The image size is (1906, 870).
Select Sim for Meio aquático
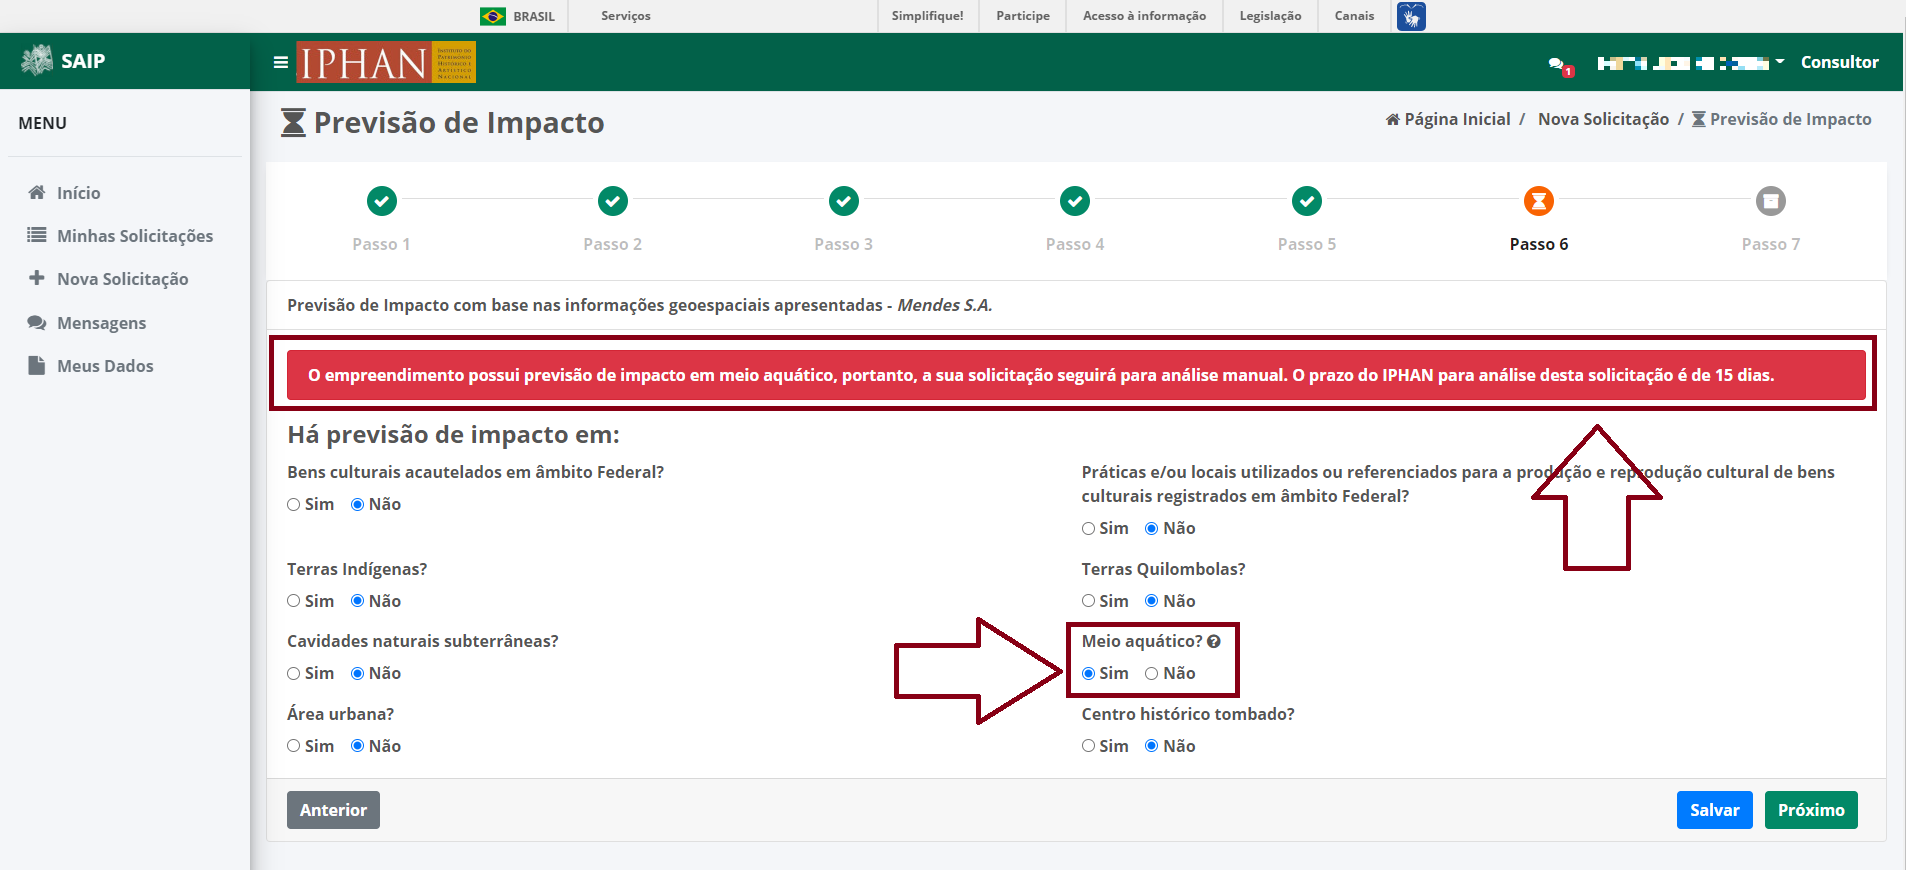coord(1088,674)
